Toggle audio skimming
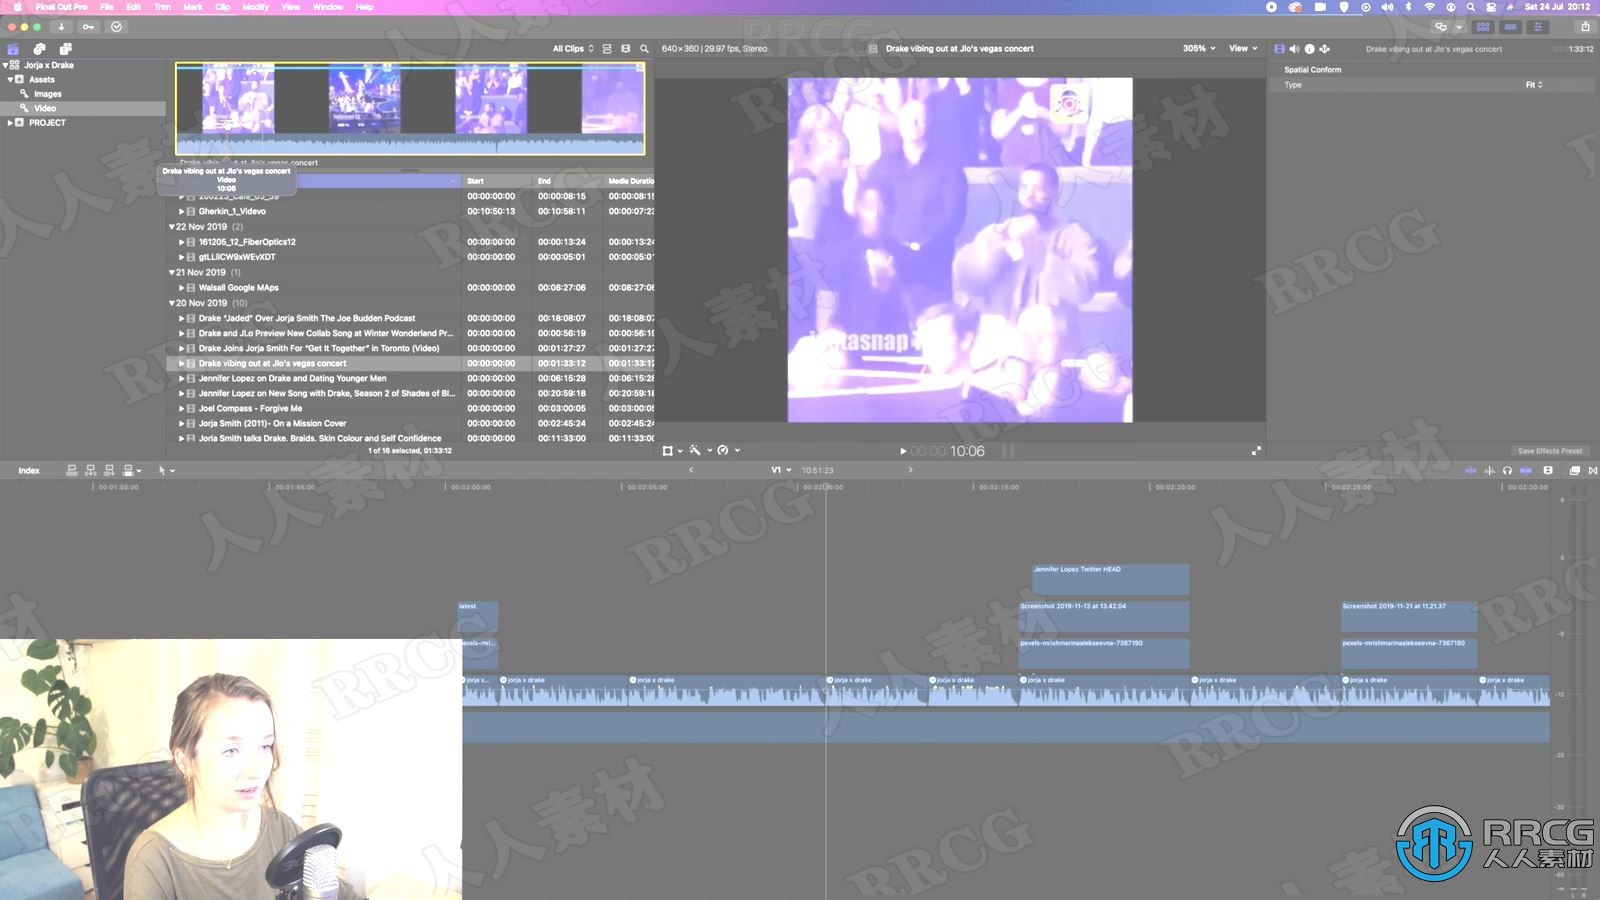 pos(1489,470)
